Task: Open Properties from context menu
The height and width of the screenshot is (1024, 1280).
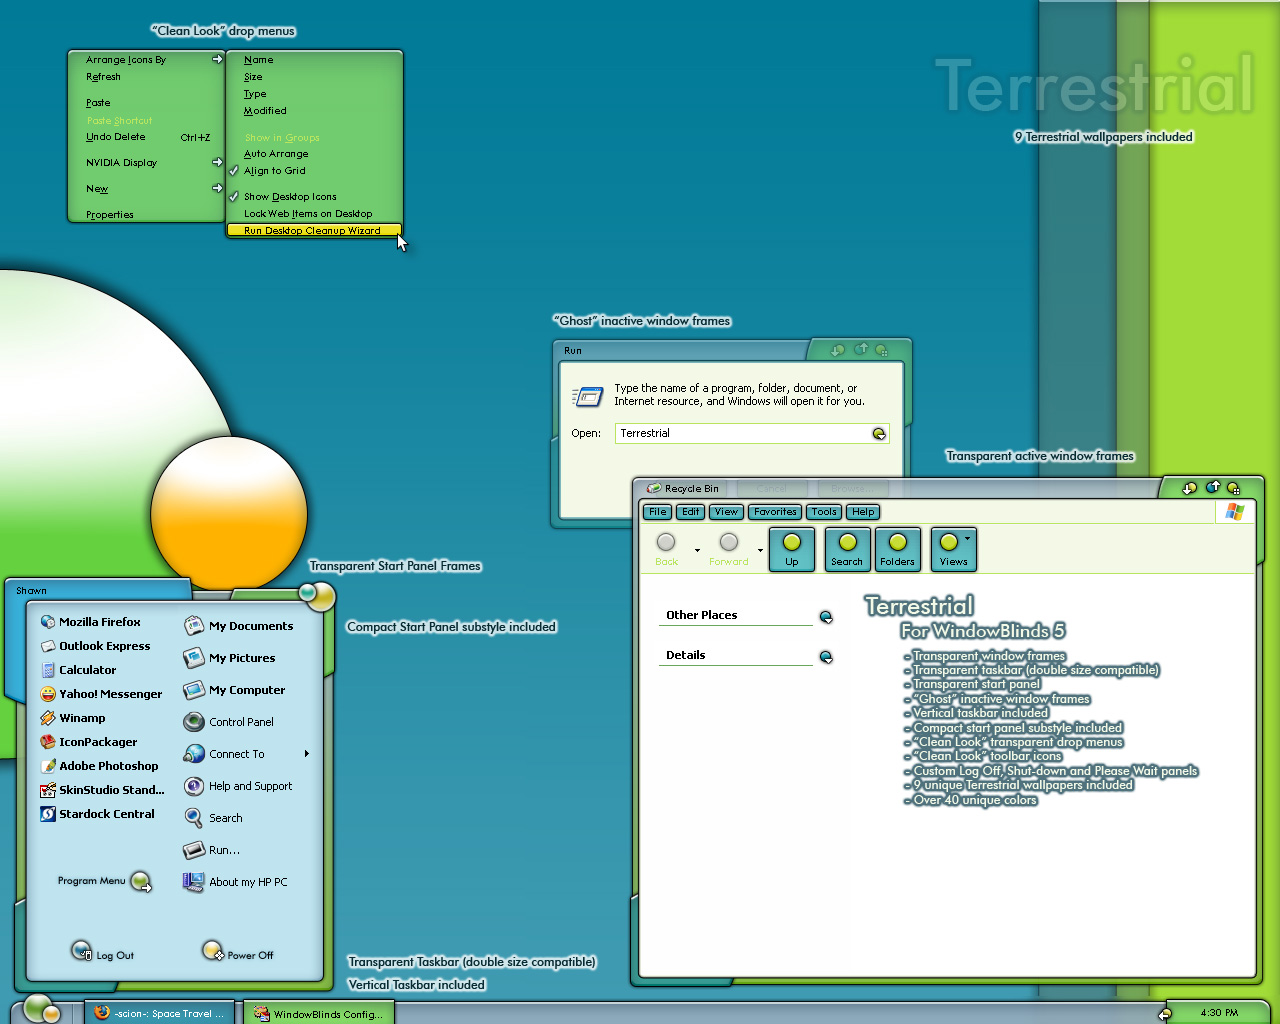Action: pyautogui.click(x=109, y=215)
